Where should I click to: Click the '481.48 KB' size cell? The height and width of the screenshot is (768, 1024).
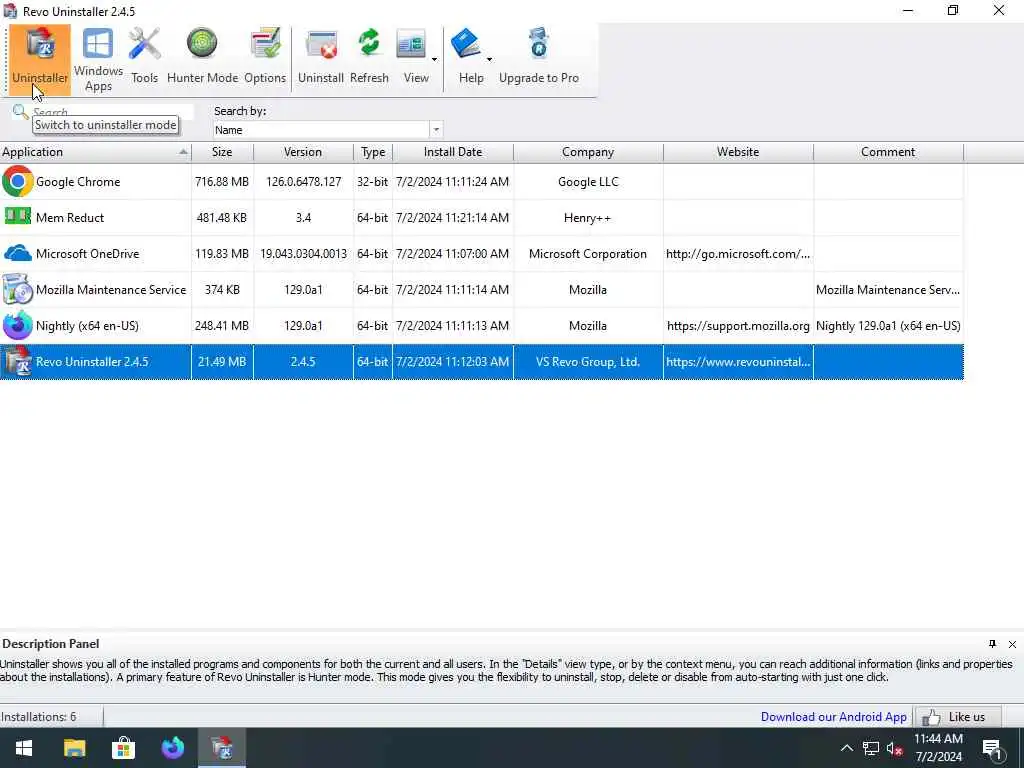[222, 217]
